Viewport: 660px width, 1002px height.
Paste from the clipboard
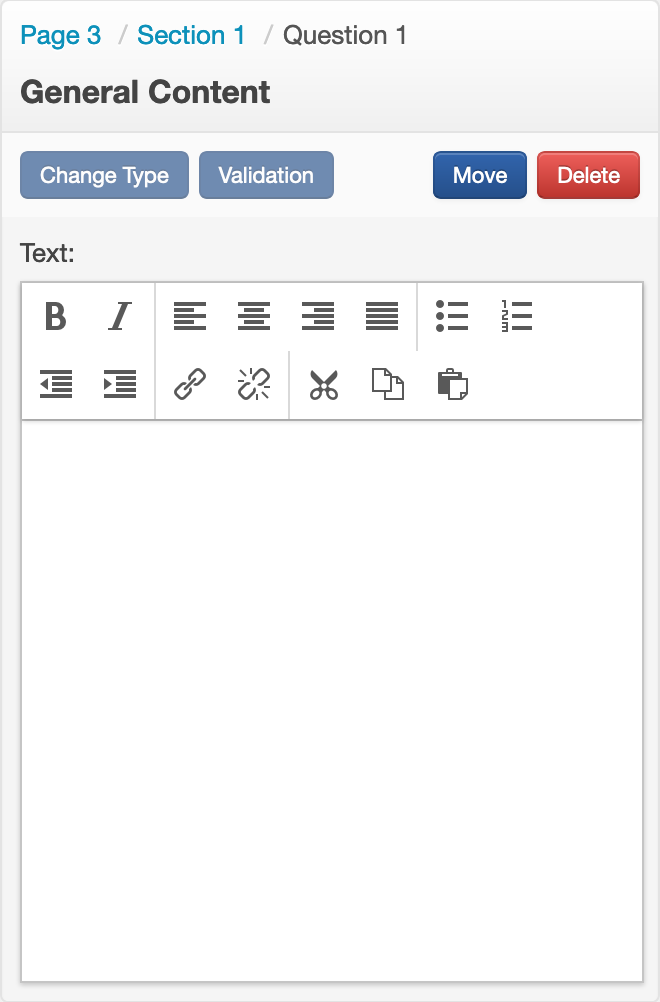tap(452, 384)
